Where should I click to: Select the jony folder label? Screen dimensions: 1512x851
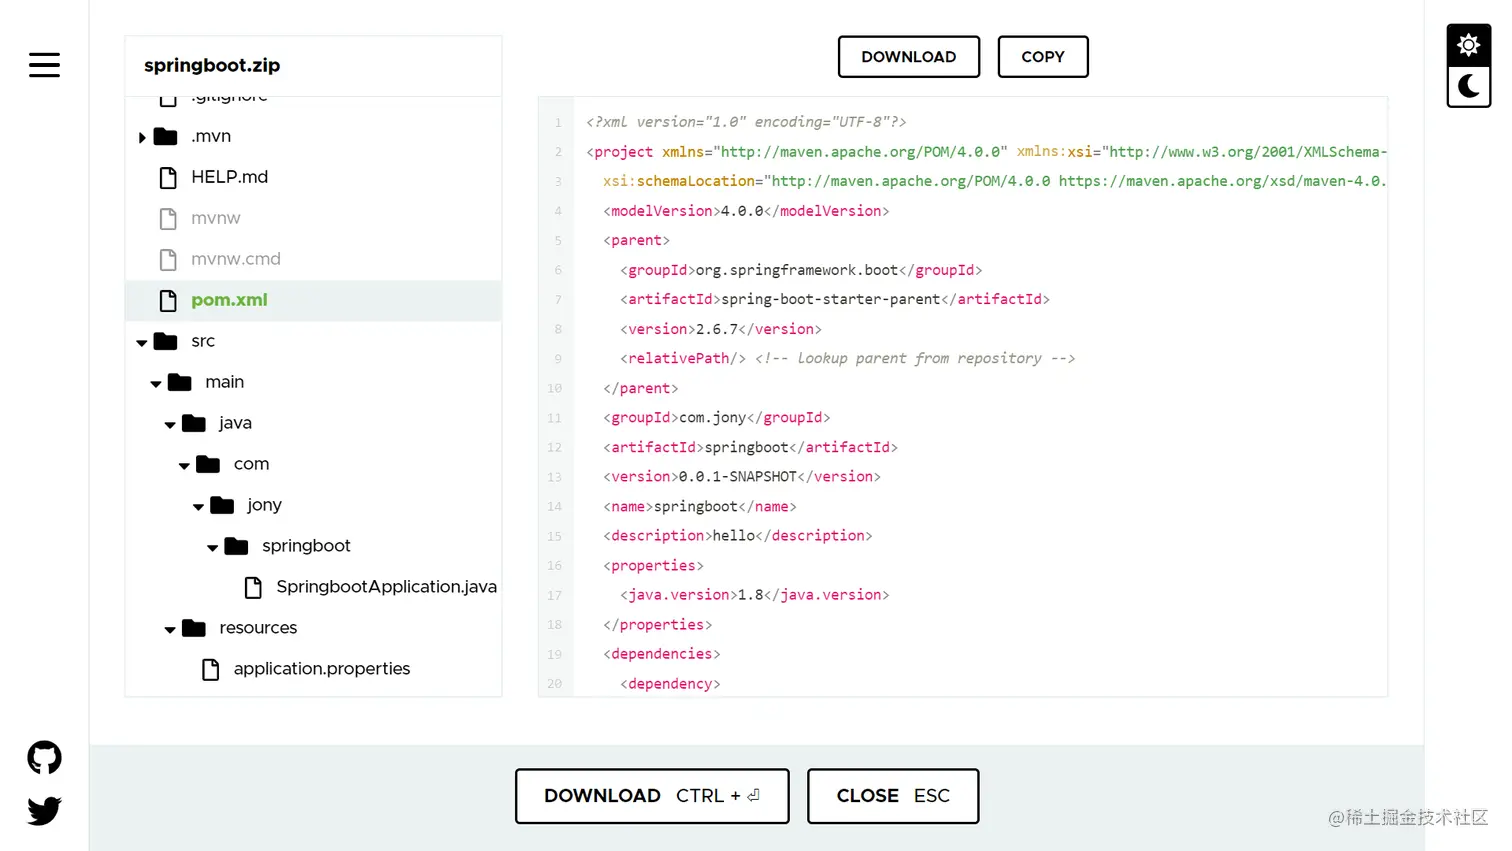click(265, 505)
